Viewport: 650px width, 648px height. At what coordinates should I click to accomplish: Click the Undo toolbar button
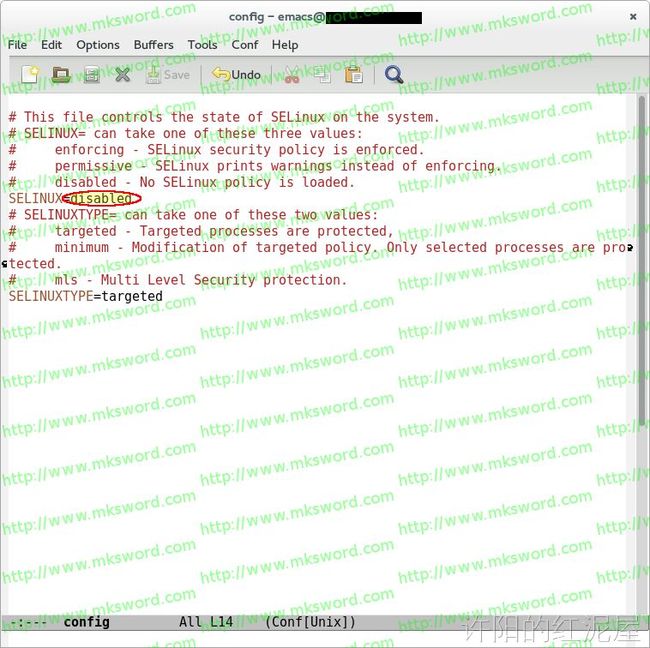236,75
